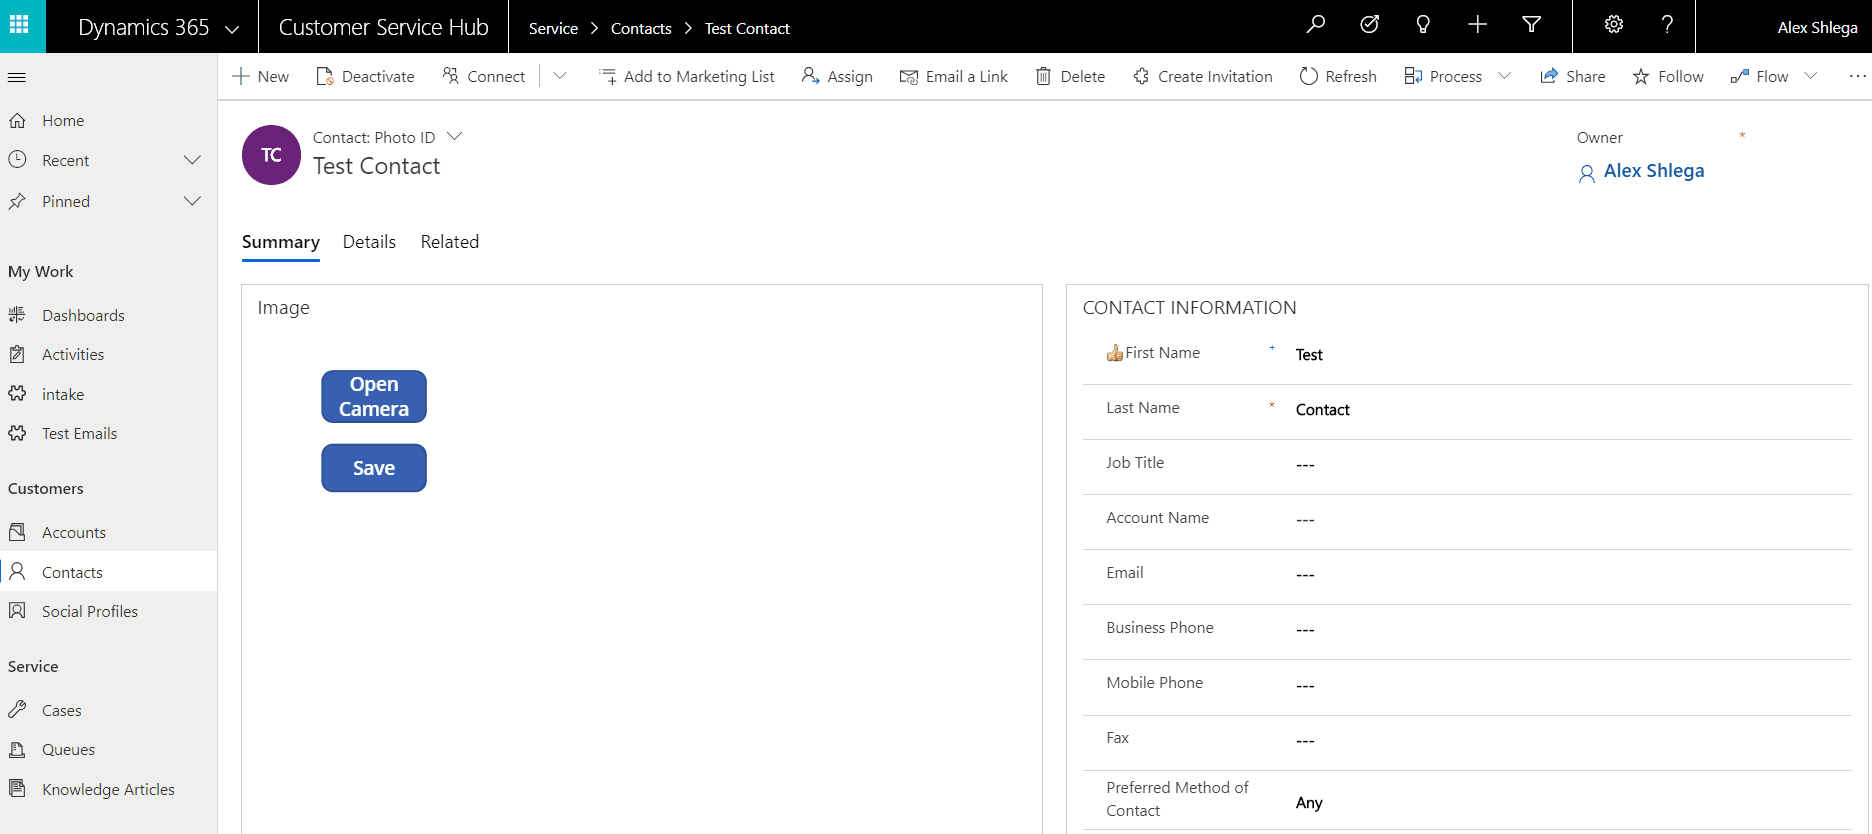This screenshot has width=1872, height=834.
Task: Expand the Process dropdown chevron
Action: [1505, 76]
